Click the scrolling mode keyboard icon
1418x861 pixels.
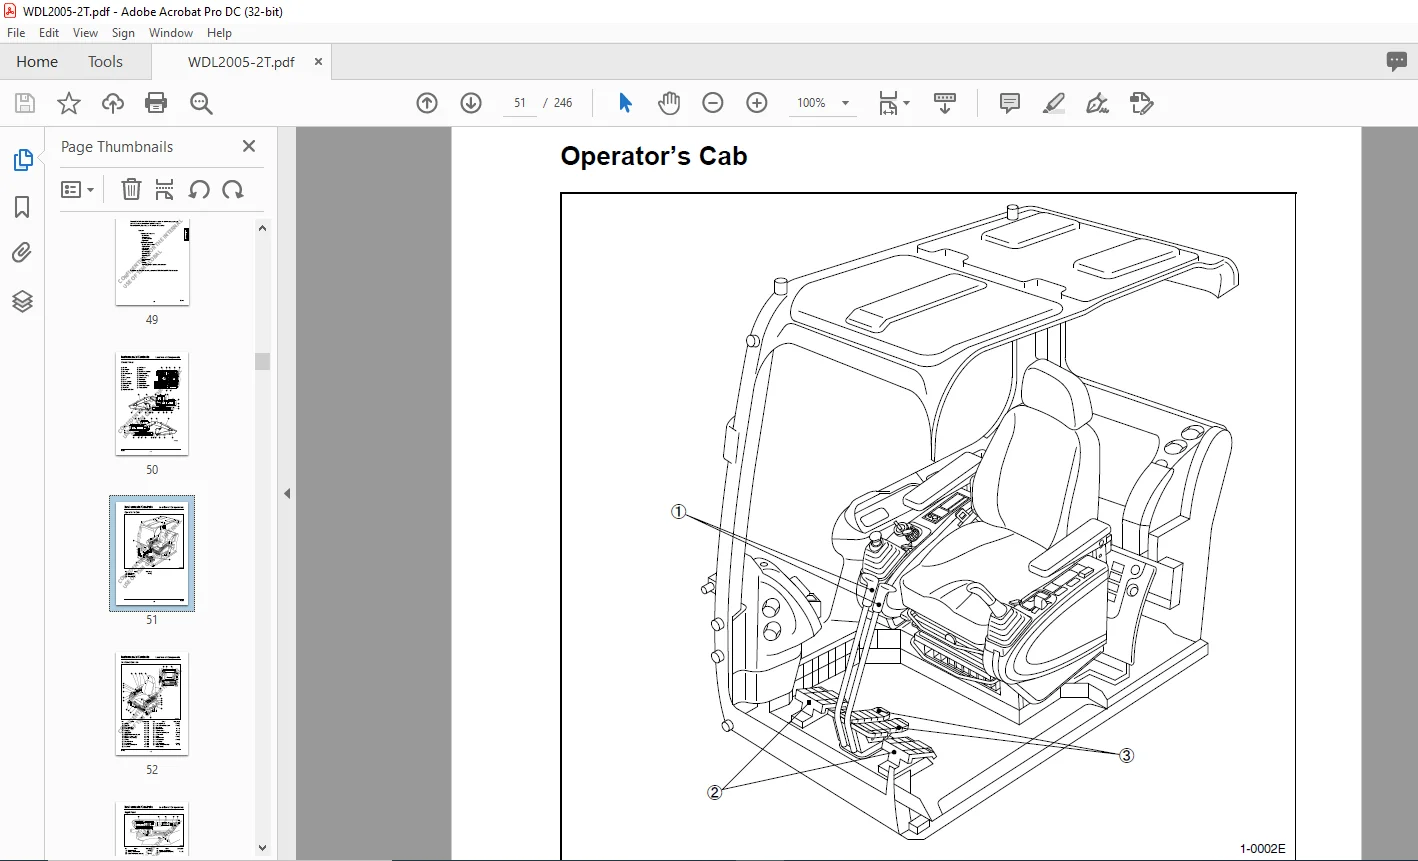pyautogui.click(x=945, y=103)
